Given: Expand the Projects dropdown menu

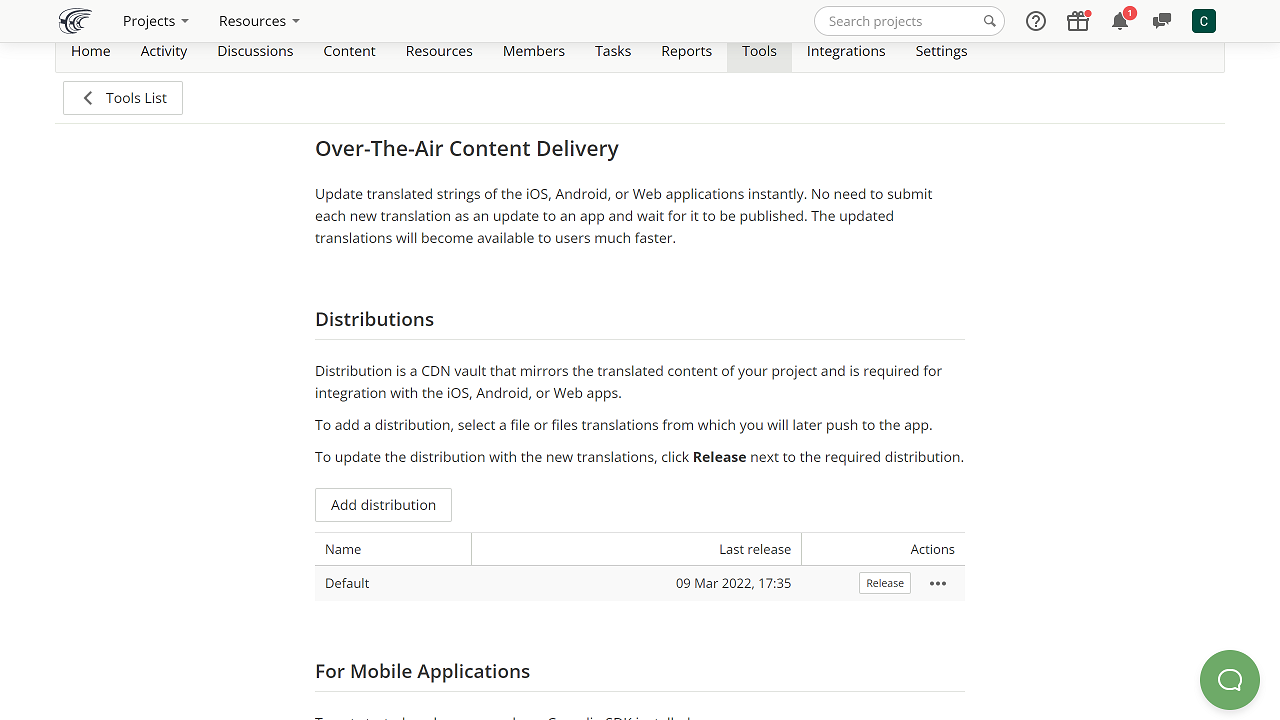Looking at the screenshot, I should click(x=155, y=21).
